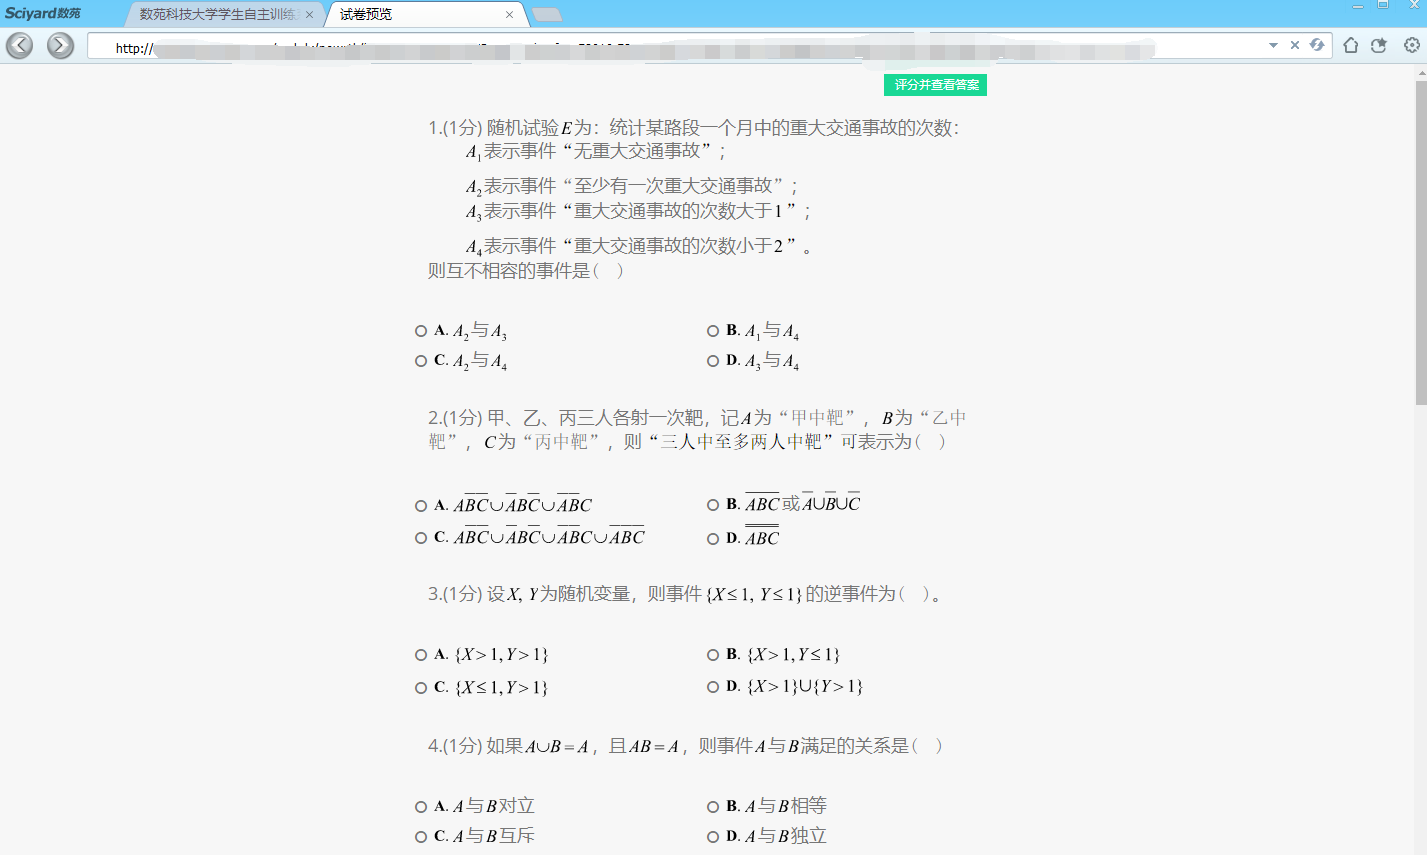Maximize the browser window
Image resolution: width=1427 pixels, height=855 pixels.
pos(1383,5)
